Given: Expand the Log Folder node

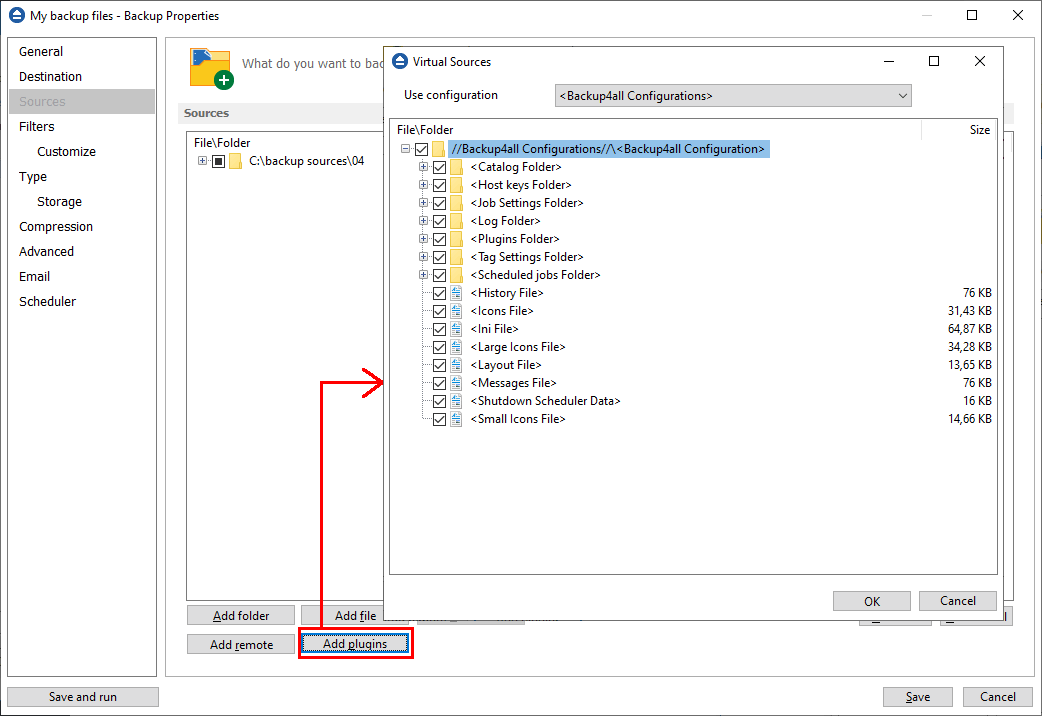Looking at the screenshot, I should (423, 221).
